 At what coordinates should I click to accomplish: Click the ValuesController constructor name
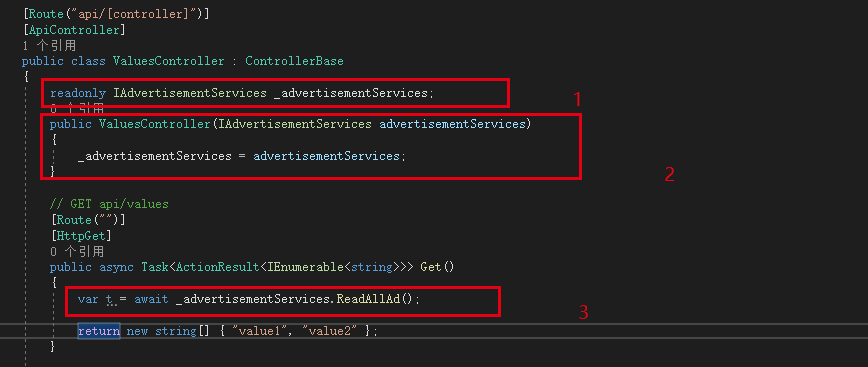[x=155, y=124]
